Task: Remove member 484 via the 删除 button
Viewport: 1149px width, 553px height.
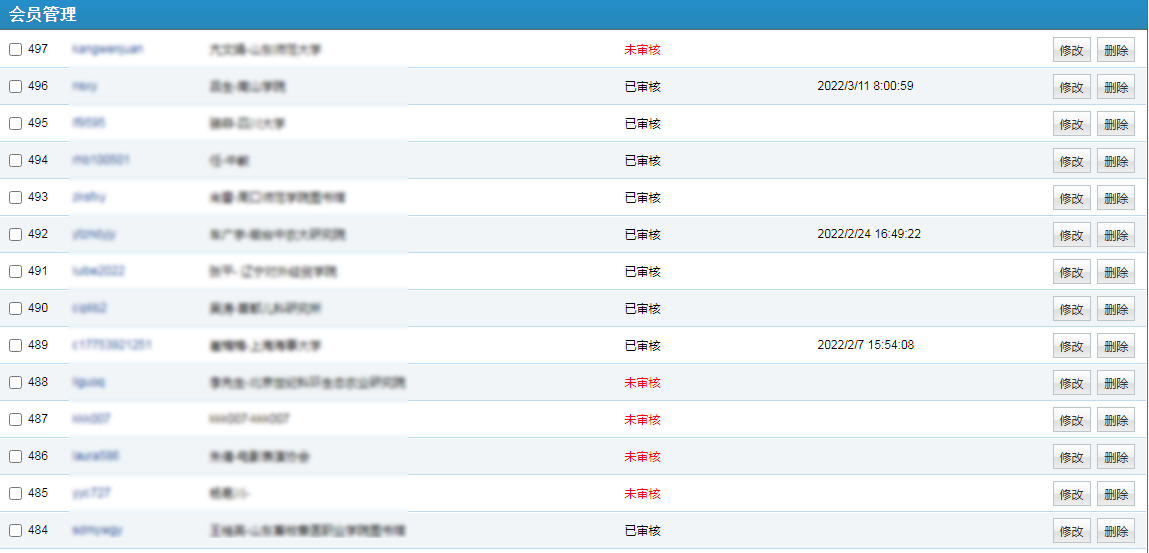Action: tap(1115, 531)
